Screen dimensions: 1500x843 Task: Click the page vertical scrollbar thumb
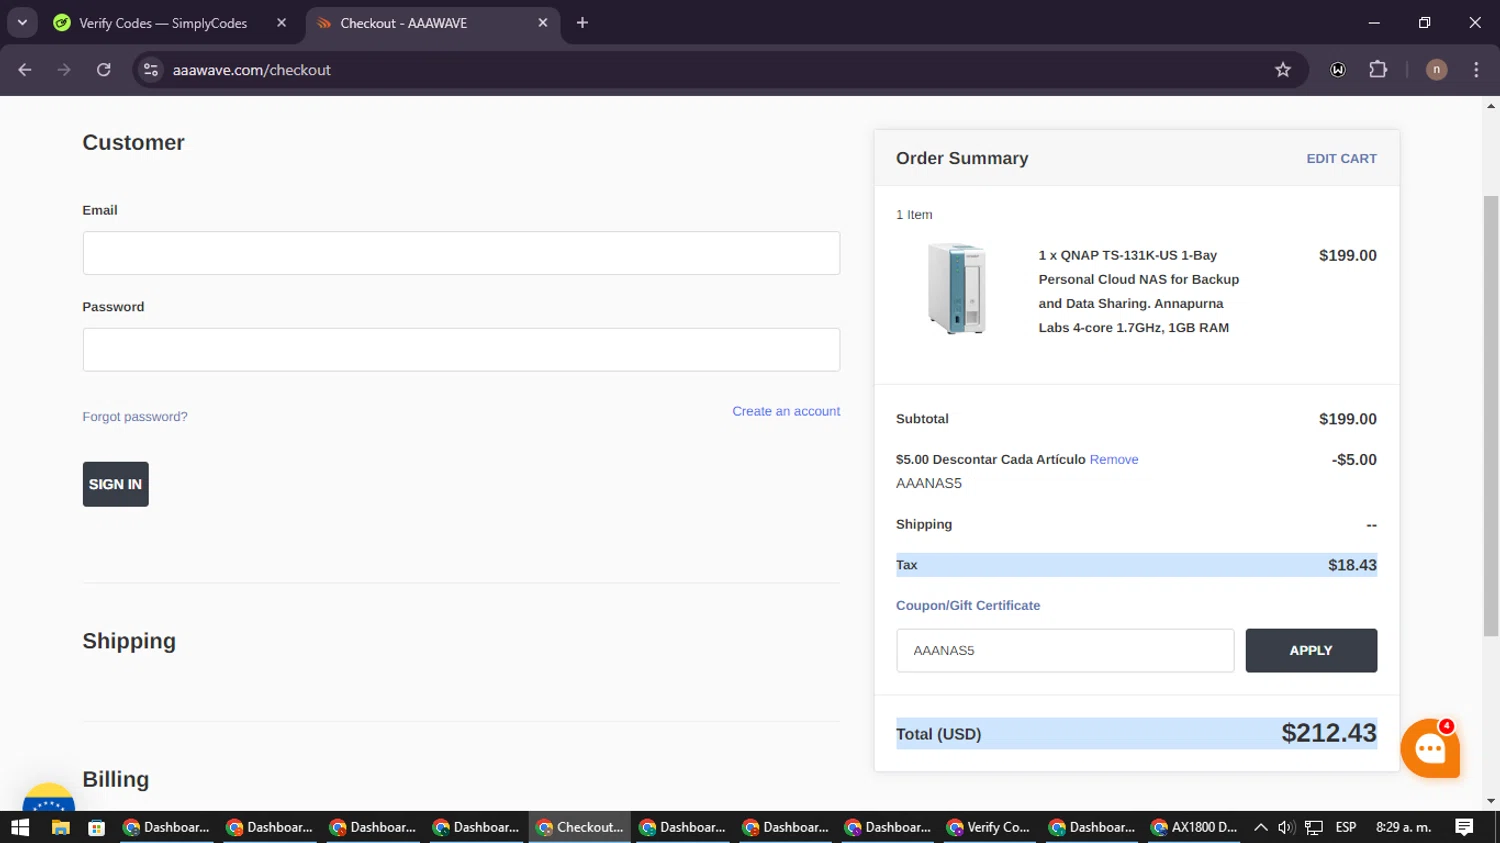[1491, 415]
